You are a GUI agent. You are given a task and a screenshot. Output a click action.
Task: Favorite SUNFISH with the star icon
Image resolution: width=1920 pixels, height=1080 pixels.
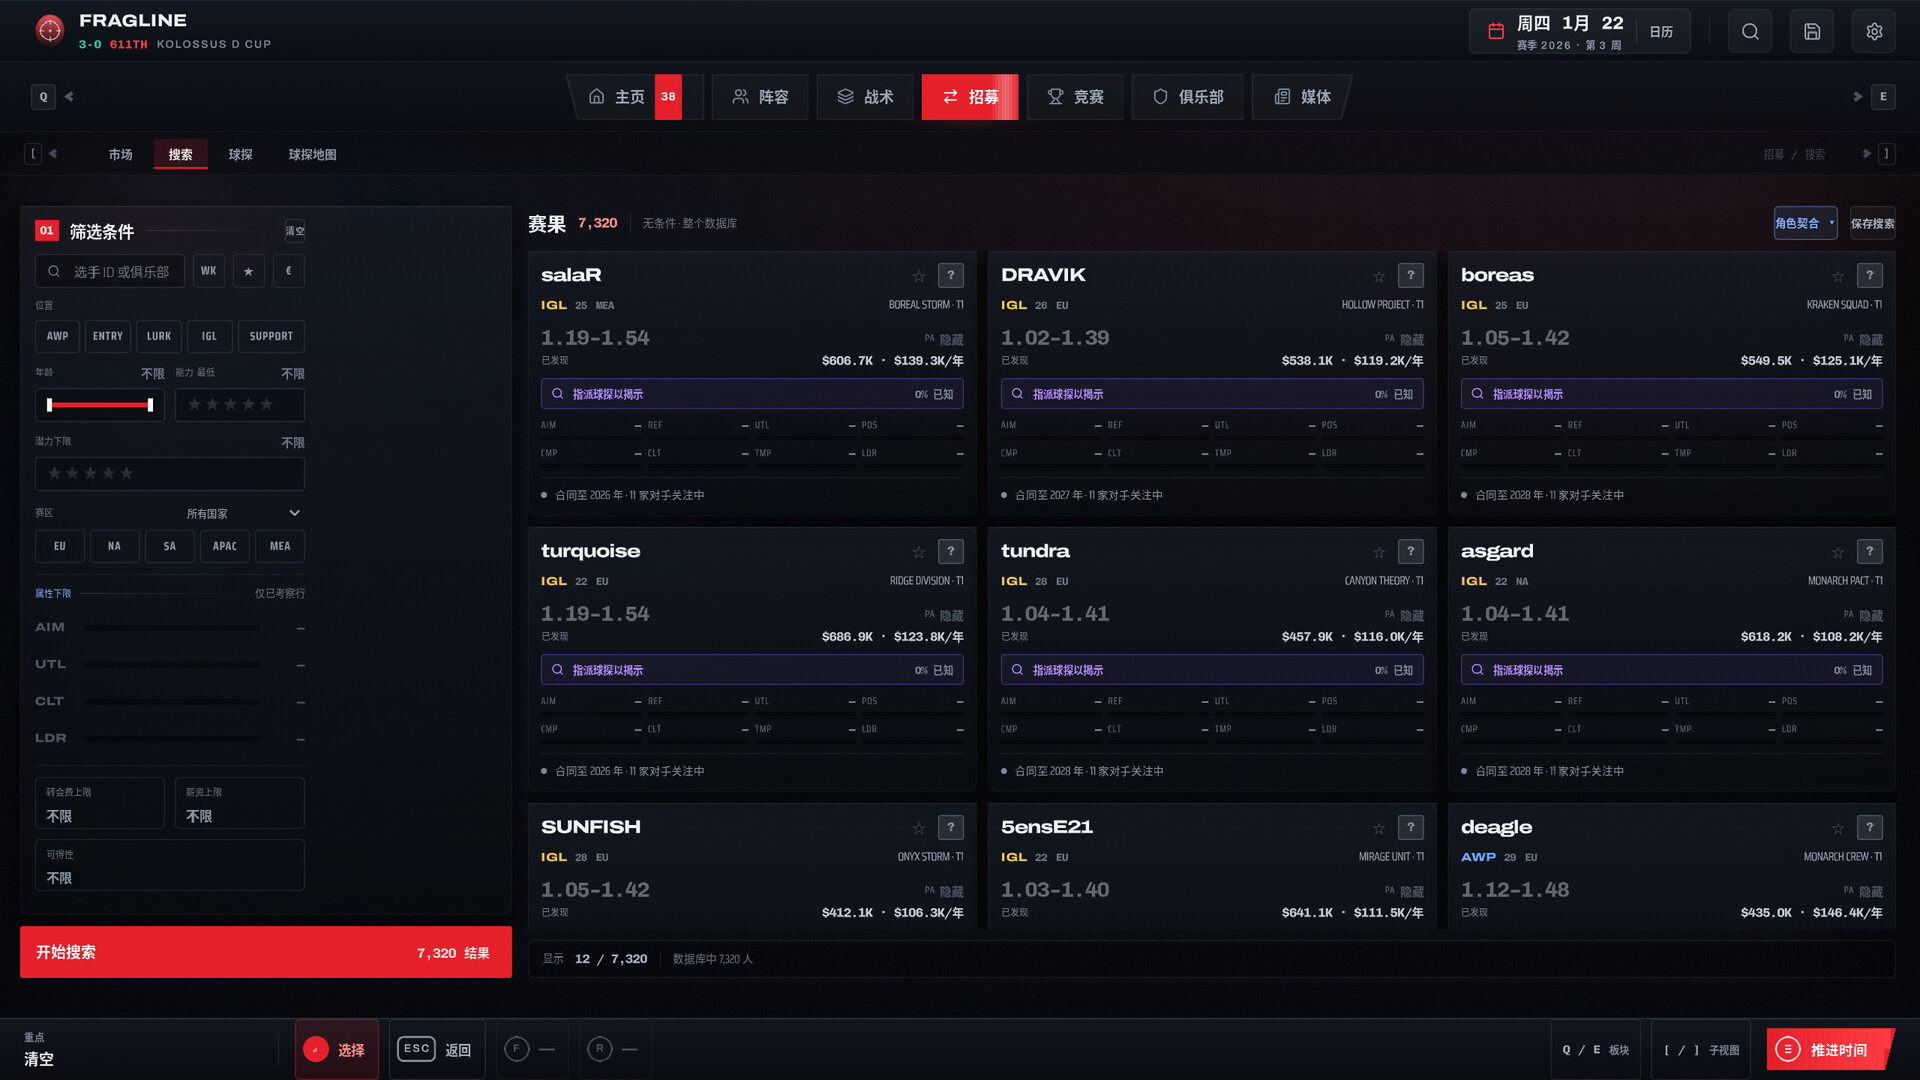[918, 828]
